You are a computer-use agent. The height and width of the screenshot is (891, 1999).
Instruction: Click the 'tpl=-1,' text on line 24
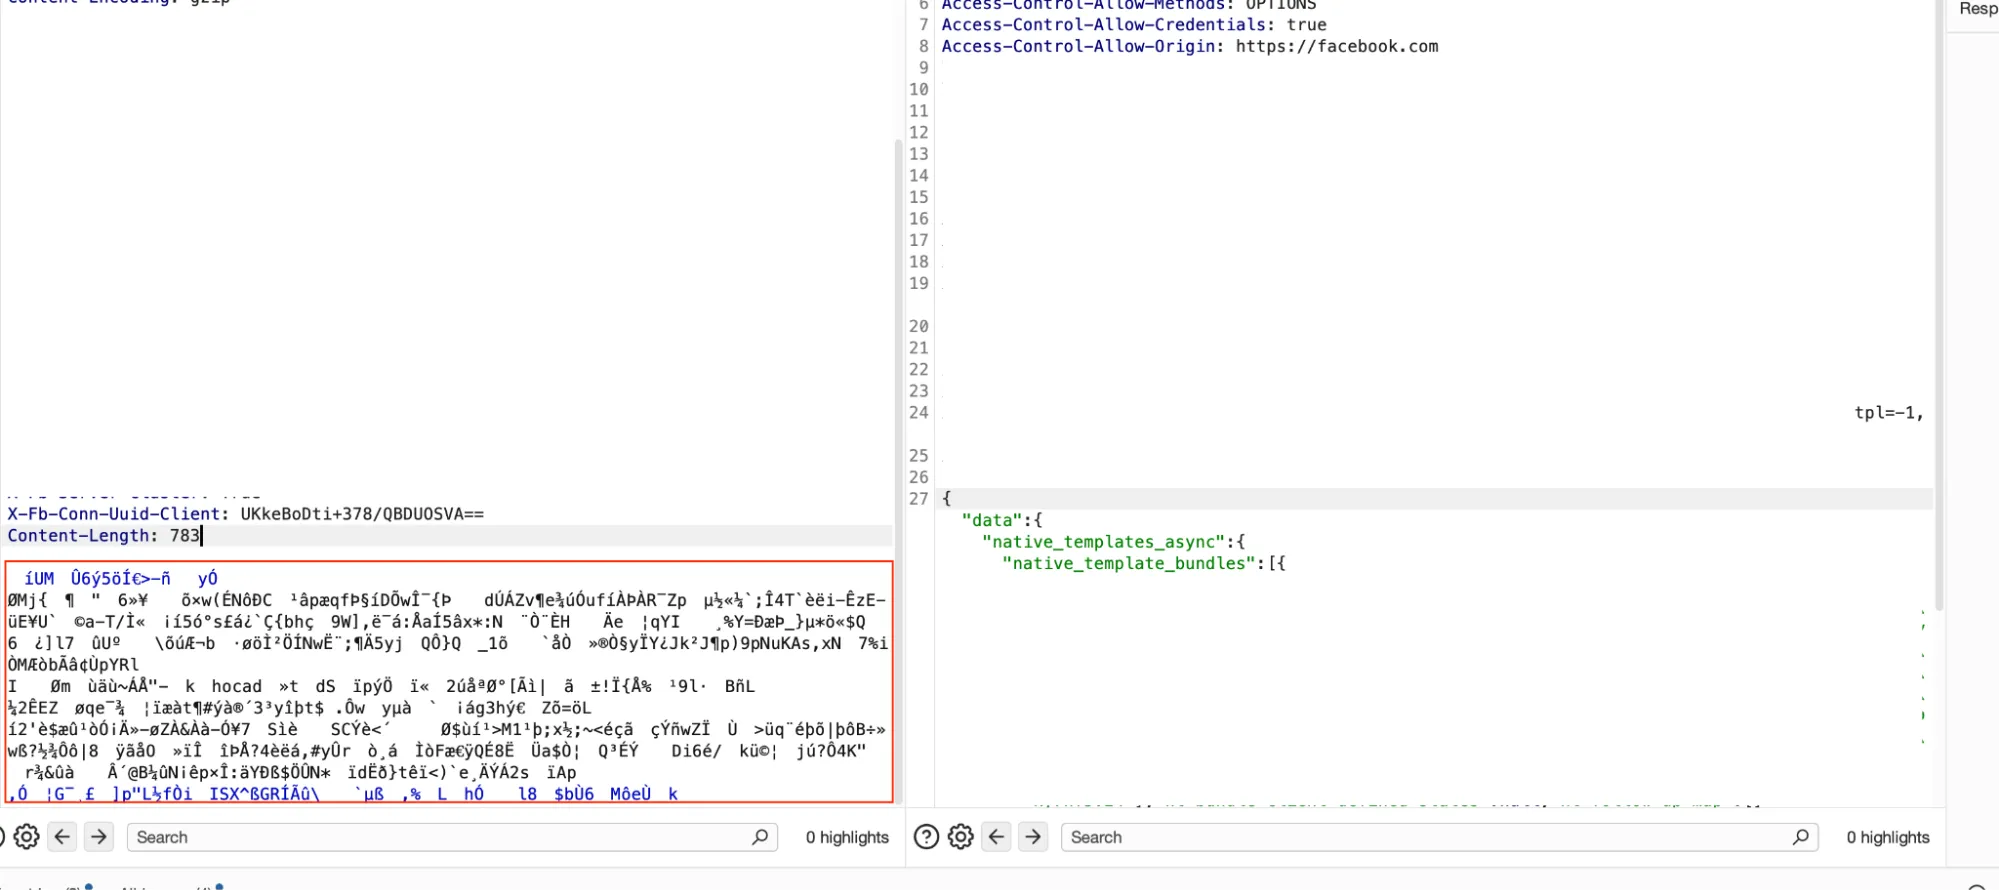[x=1889, y=412]
